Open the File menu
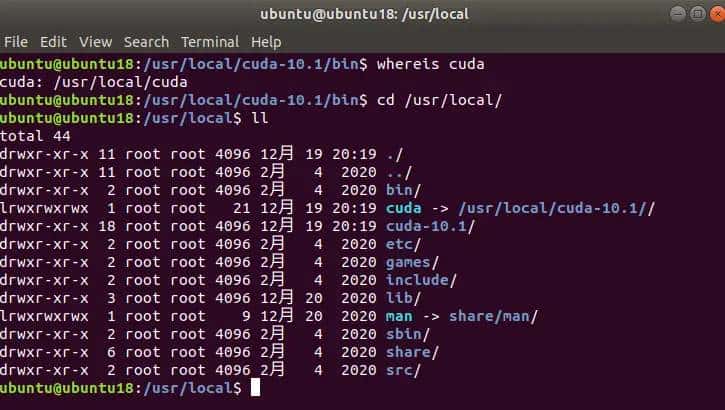This screenshot has width=725, height=410. [x=16, y=42]
